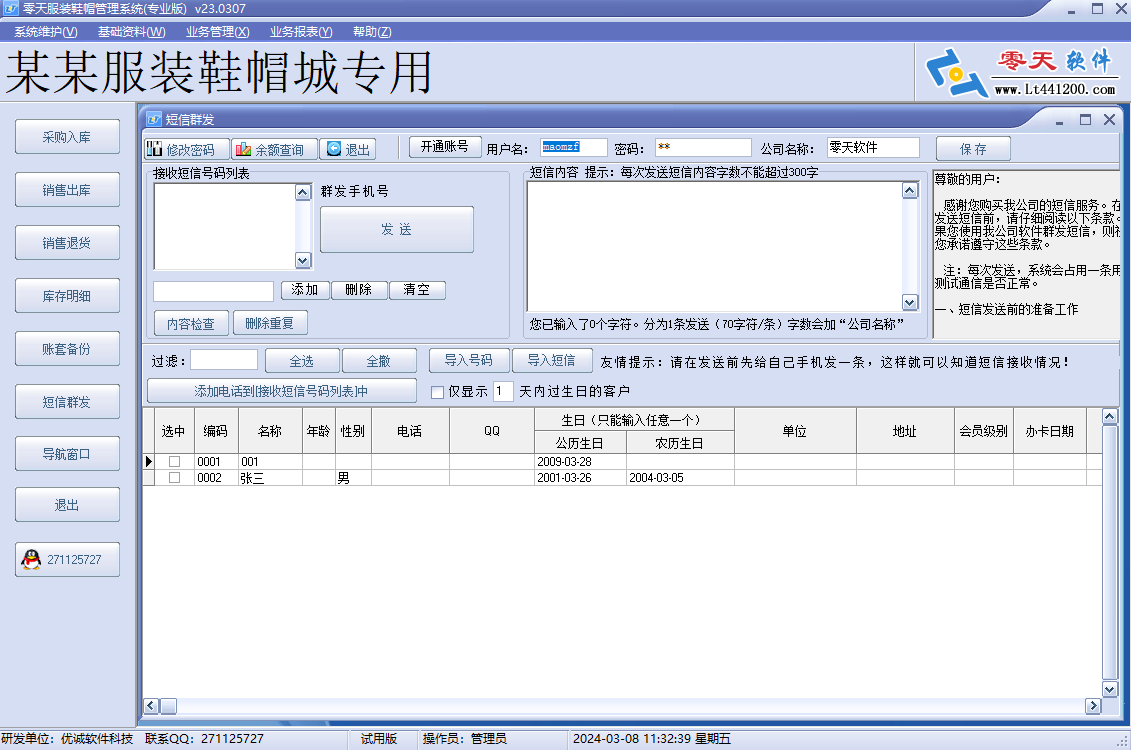Focus the 用户名 input field
1131x750 pixels.
[x=574, y=147]
